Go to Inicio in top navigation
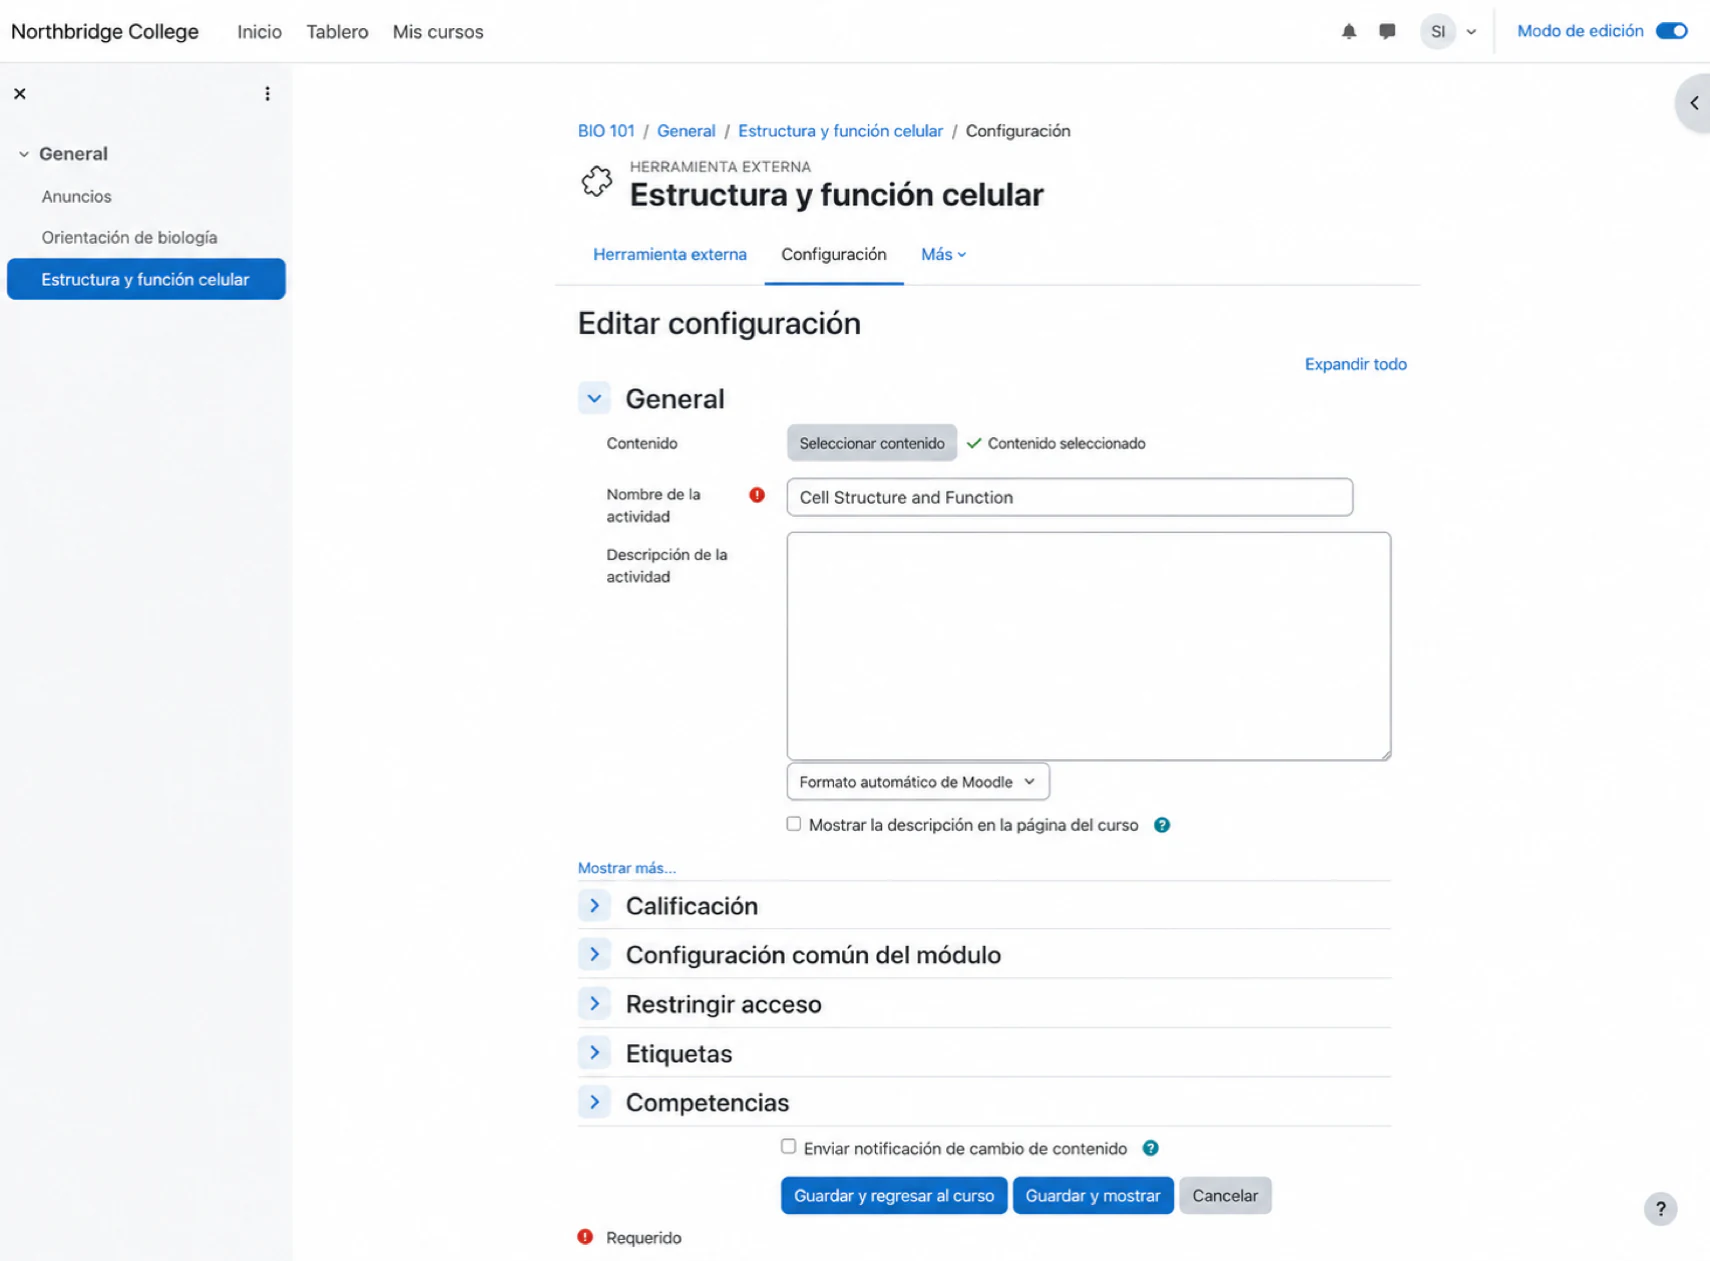Screen dimensions: 1710x1261 point(259,32)
